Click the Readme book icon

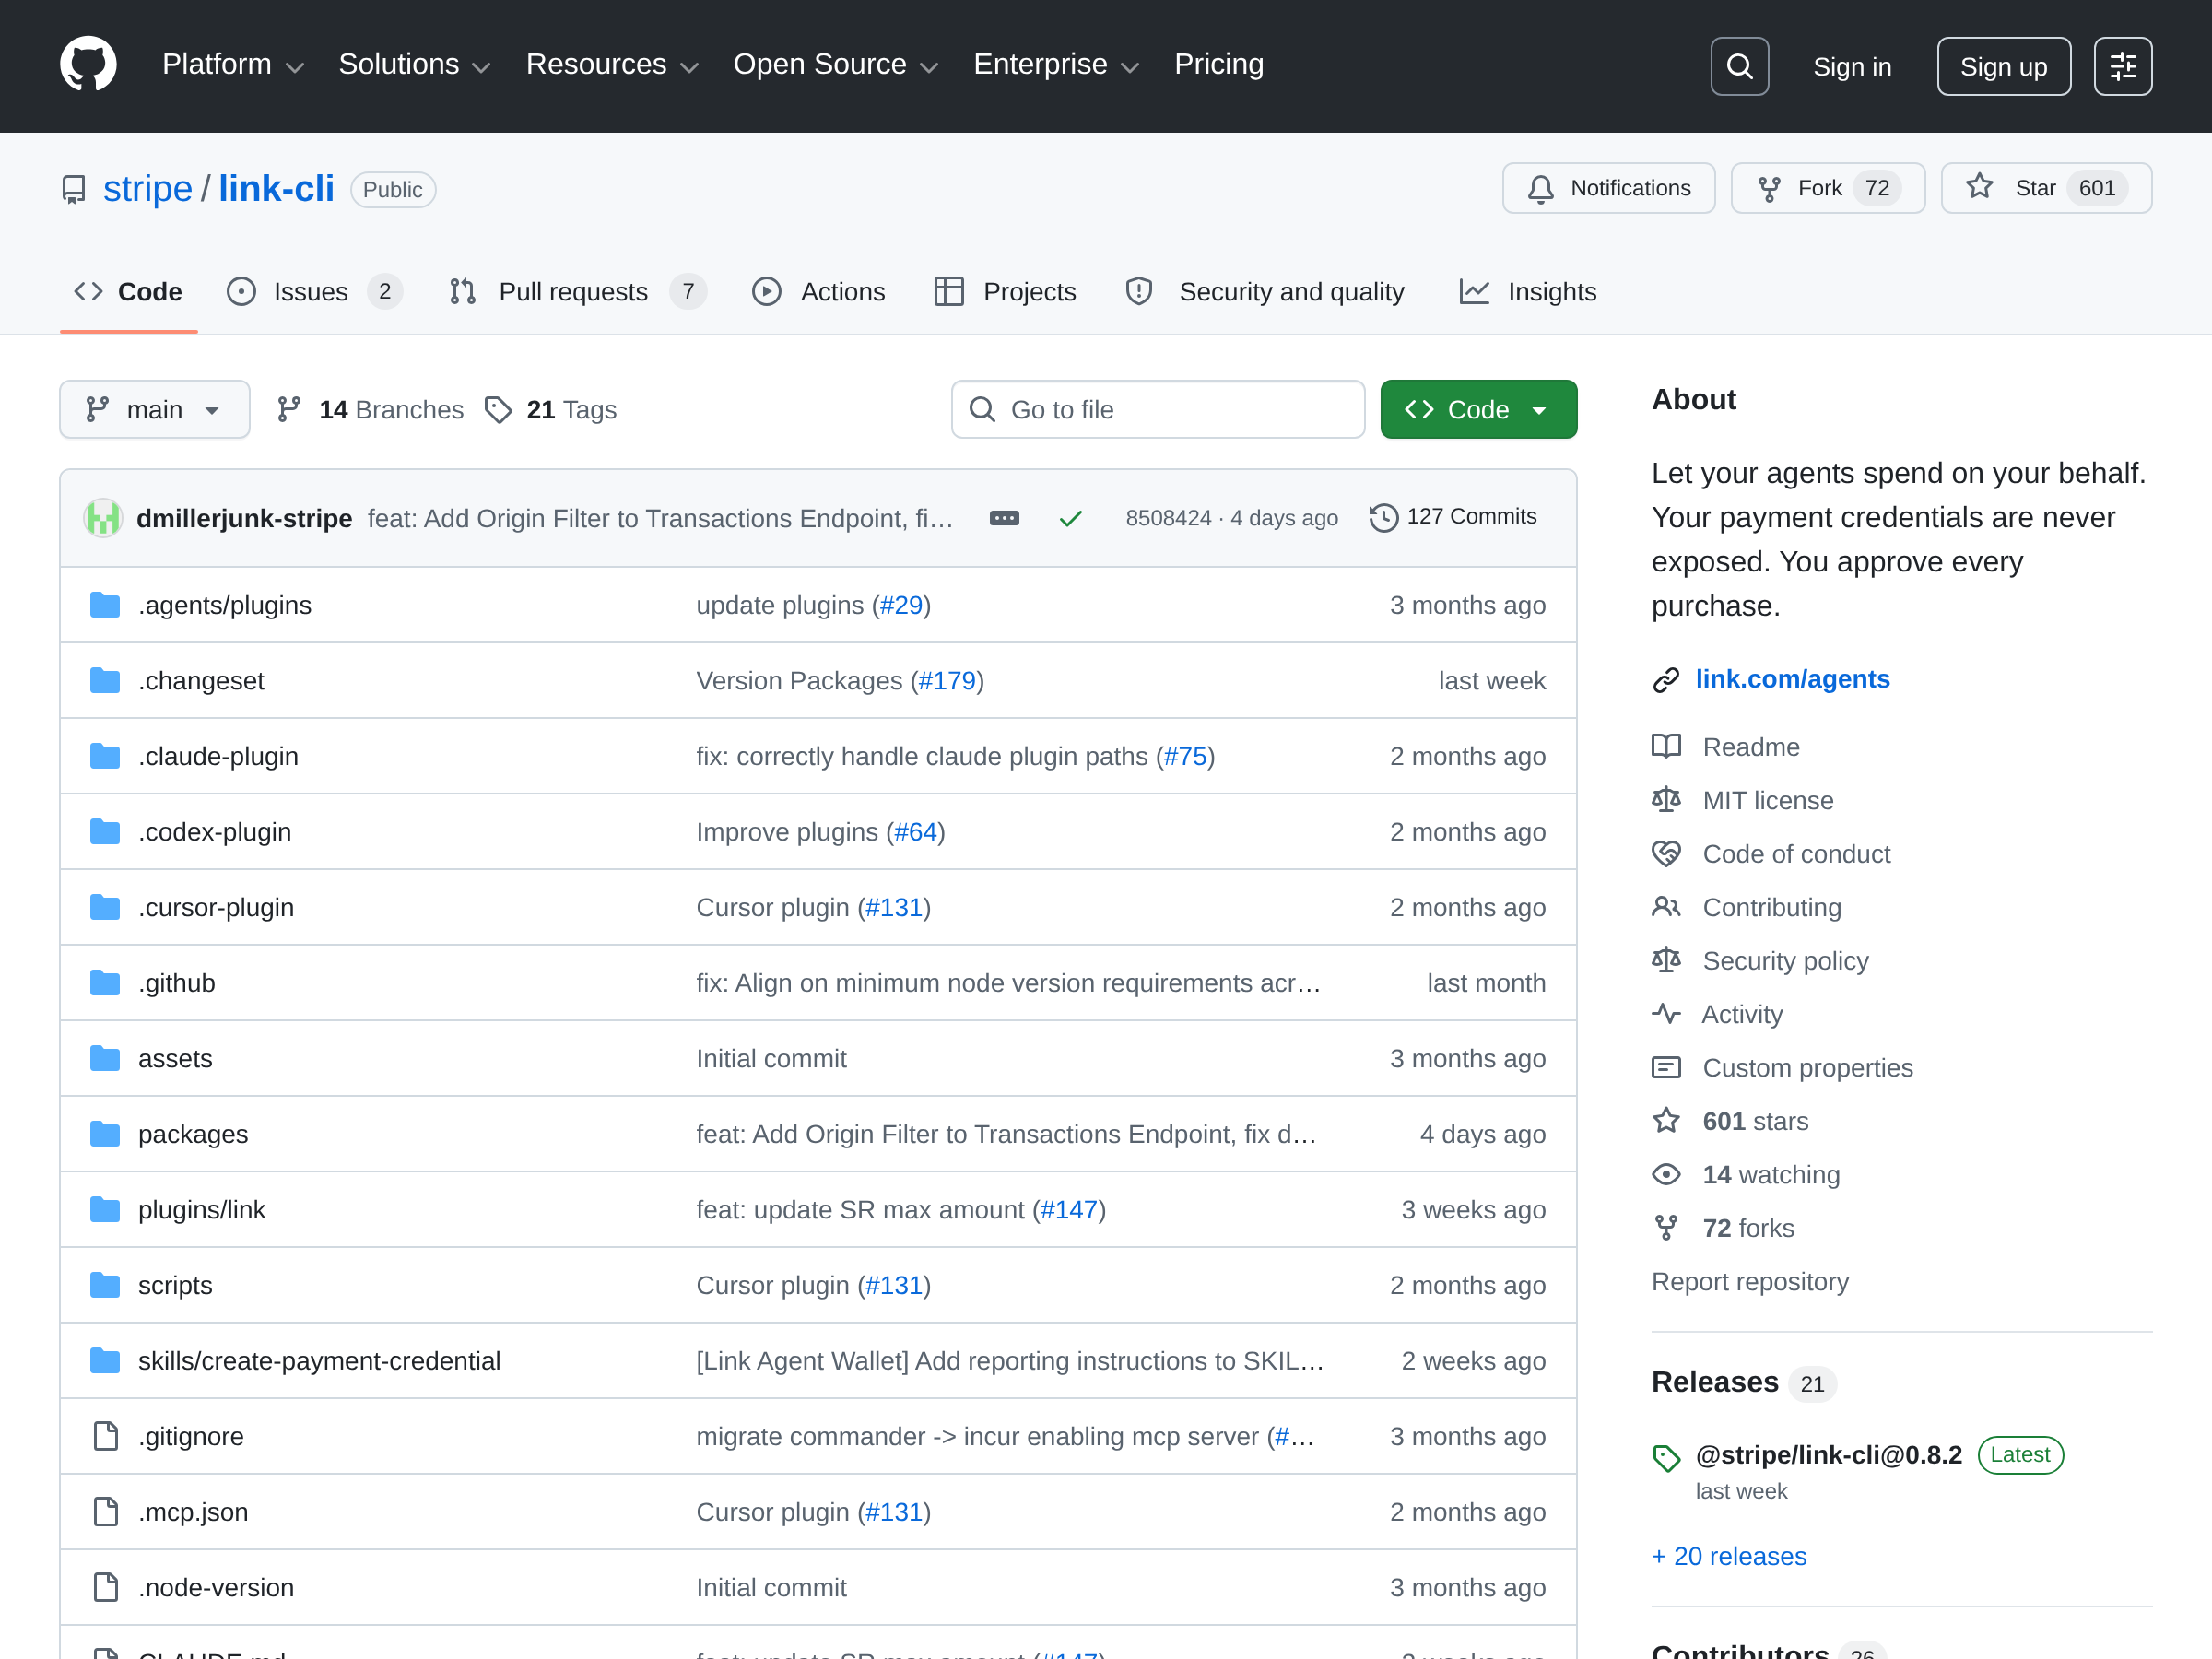[x=1666, y=747]
